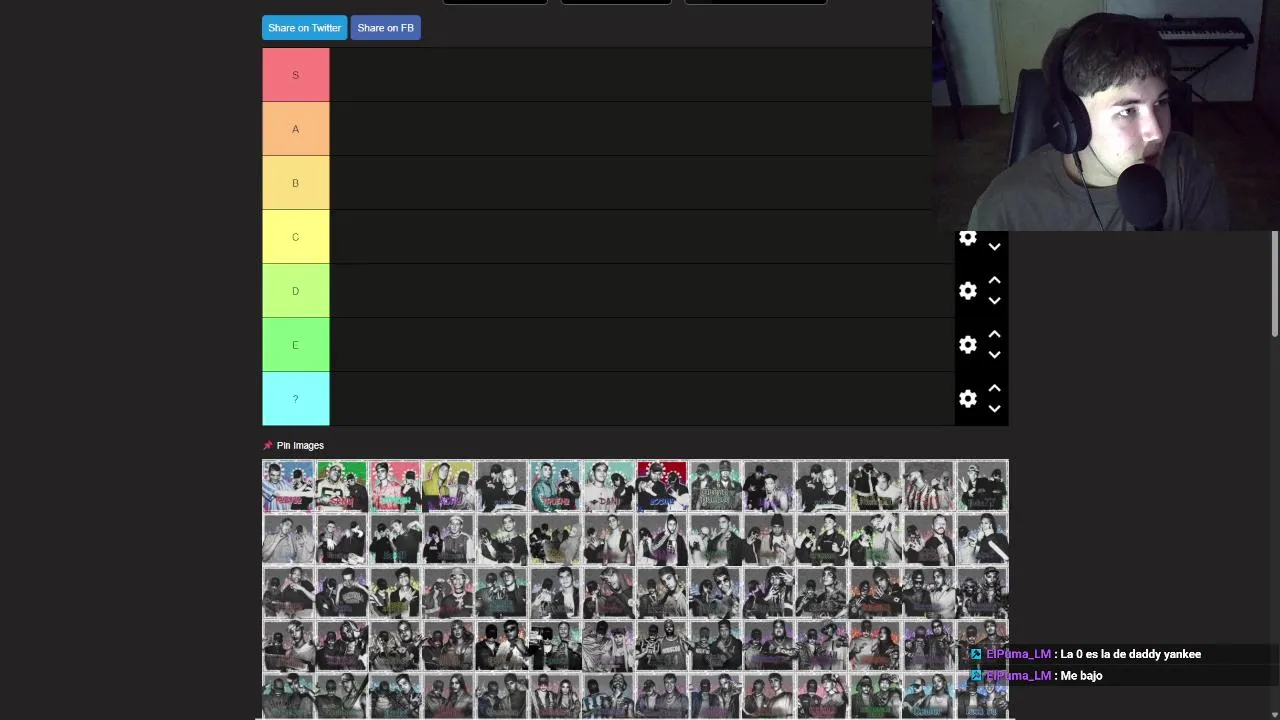Move the ? tier row up
Viewport: 1280px width, 720px height.
pos(994,389)
